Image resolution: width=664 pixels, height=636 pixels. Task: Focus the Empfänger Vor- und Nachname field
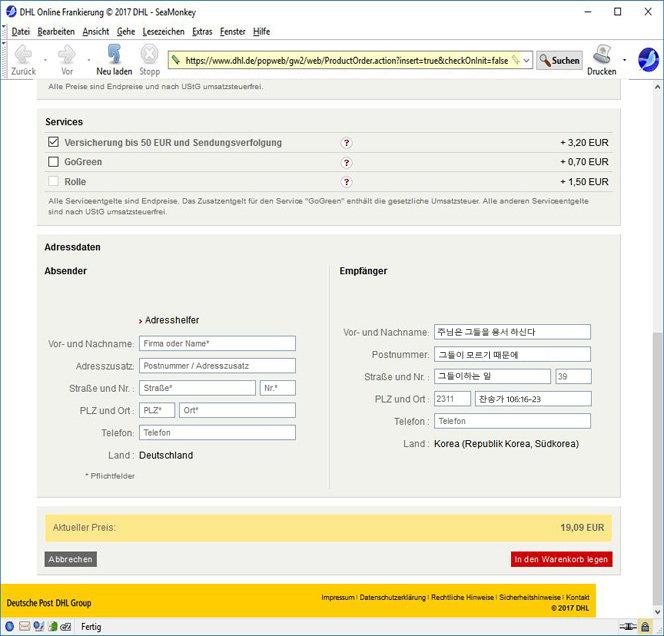[512, 332]
